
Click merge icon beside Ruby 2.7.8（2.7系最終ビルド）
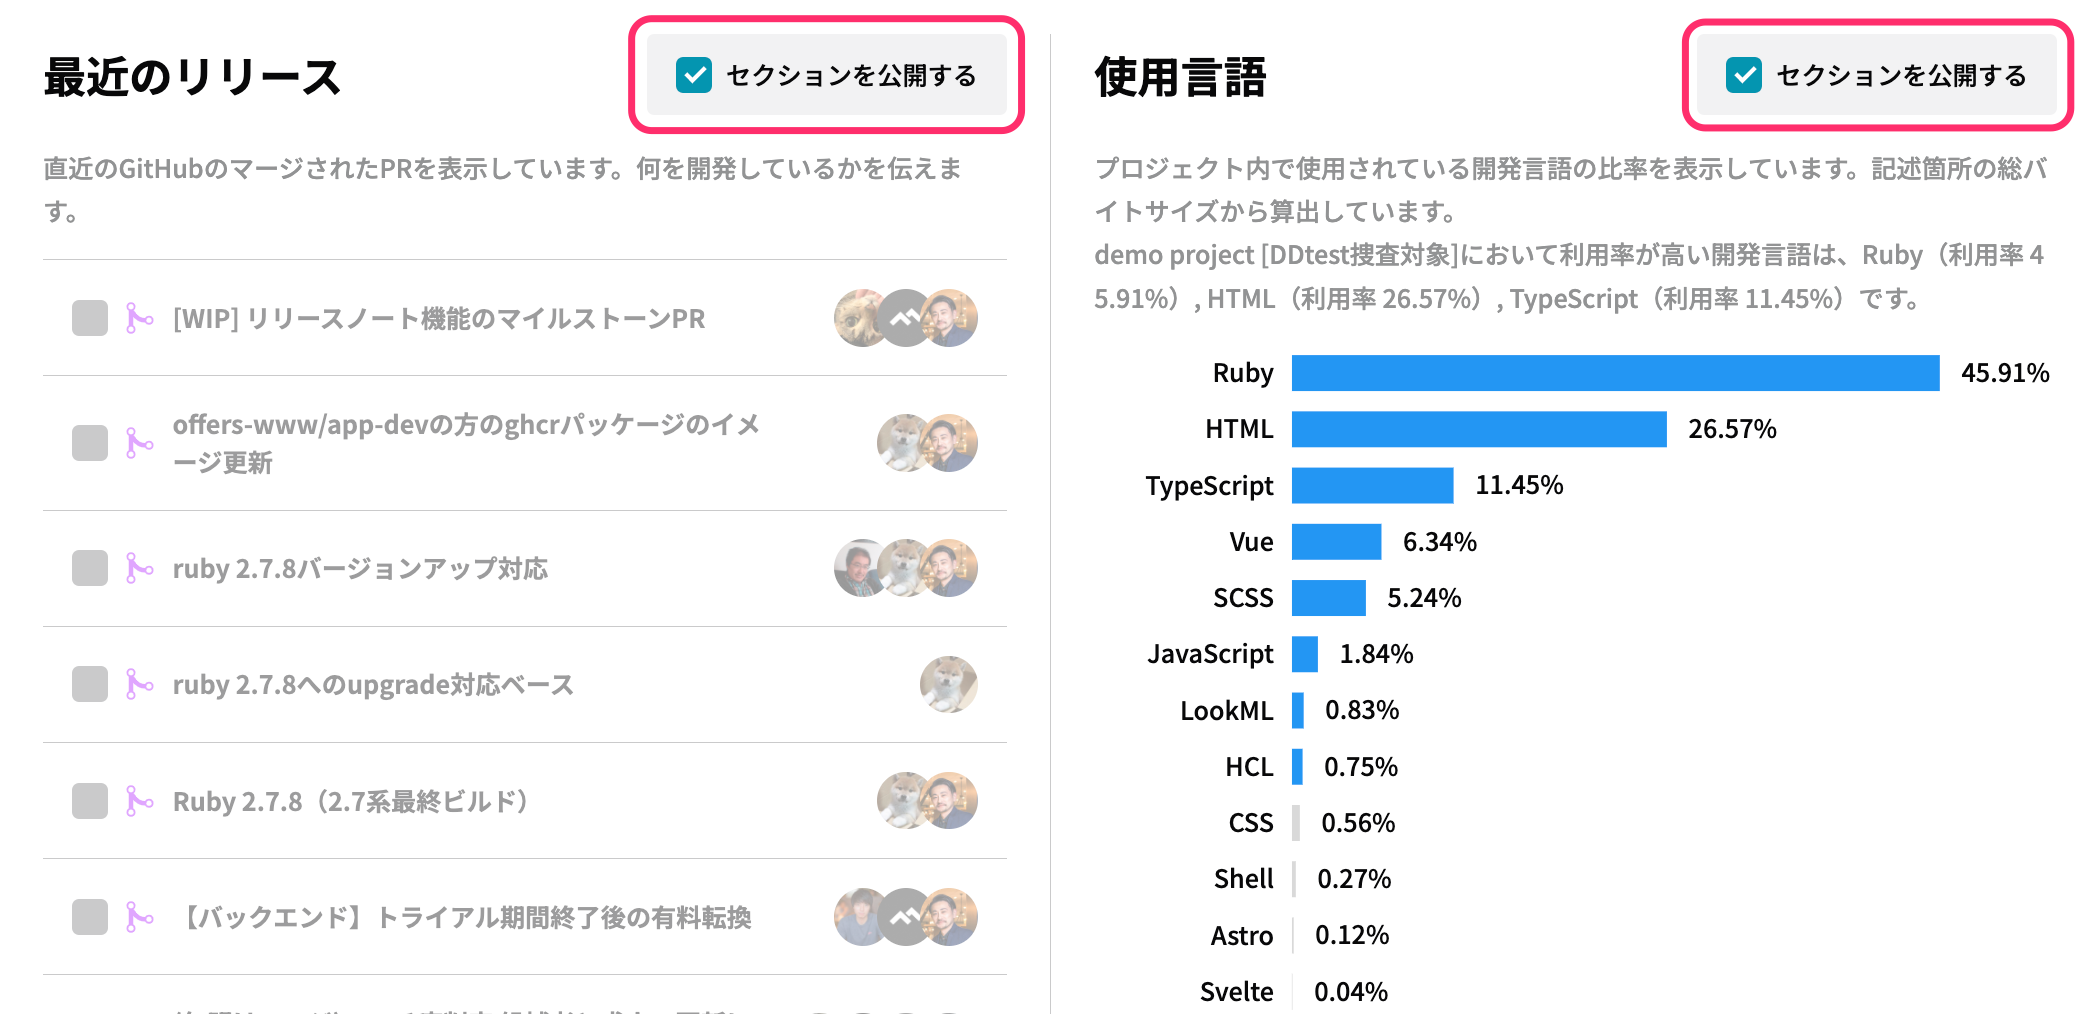pos(139,801)
